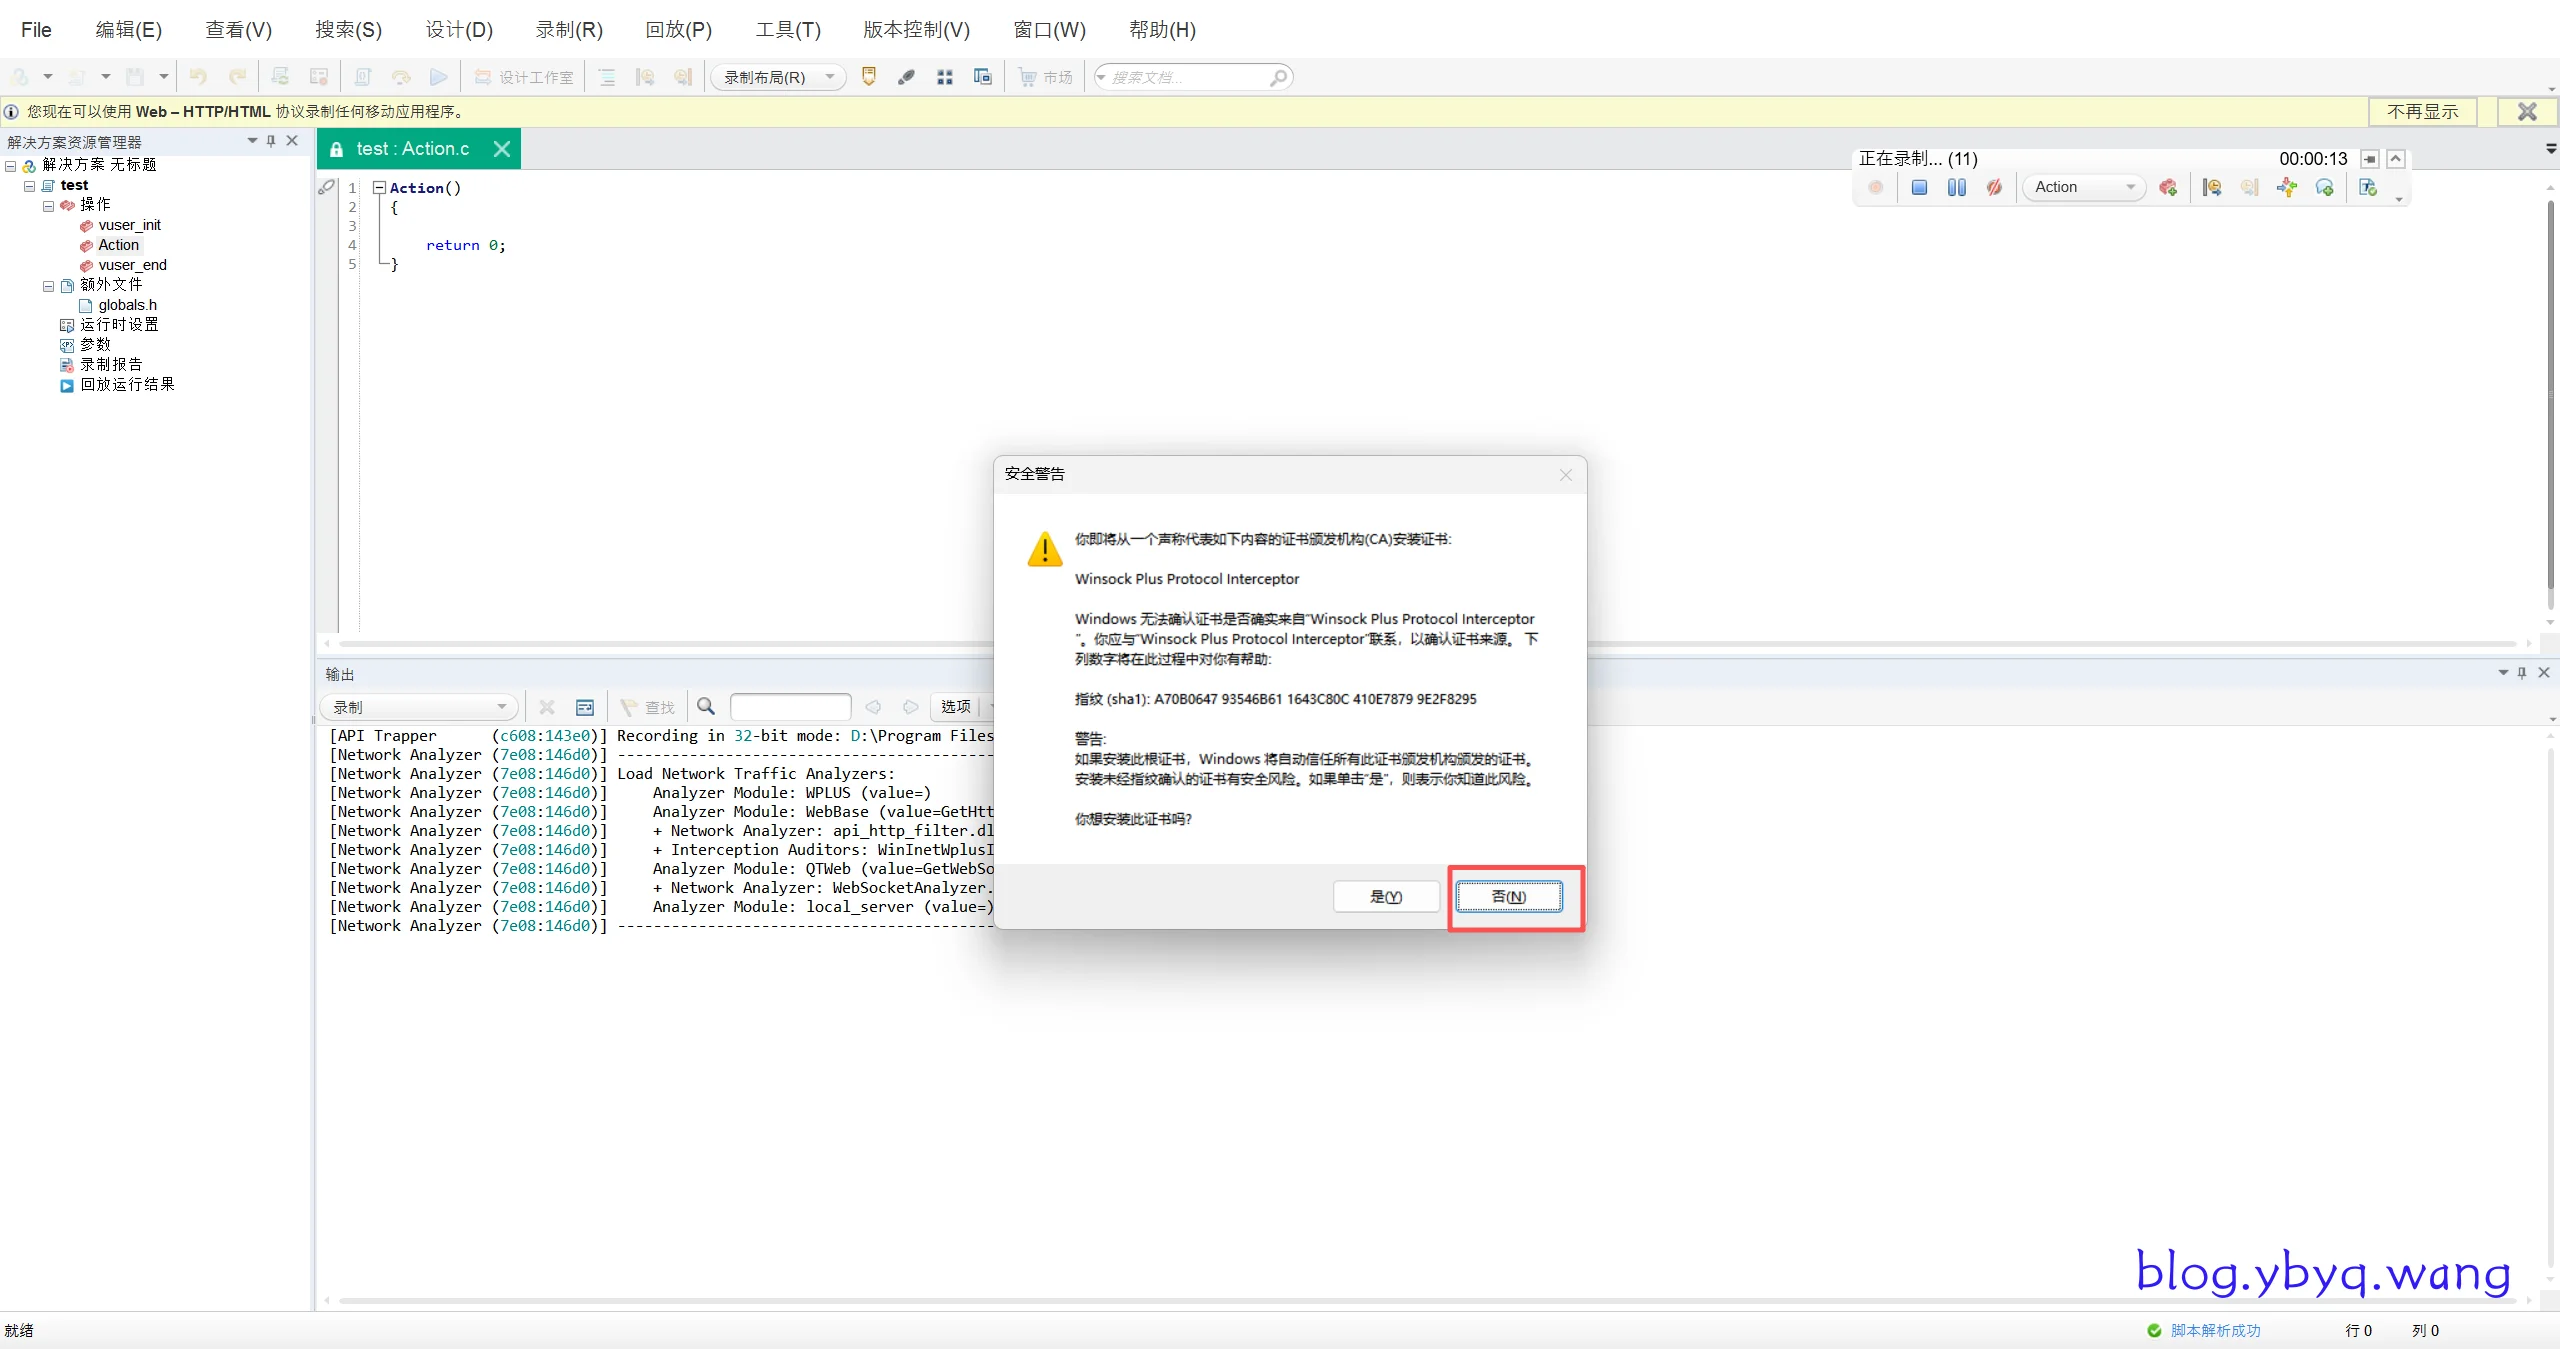This screenshot has width=2560, height=1349.
Task: Switch to the test : Action.c tab
Action: (x=412, y=149)
